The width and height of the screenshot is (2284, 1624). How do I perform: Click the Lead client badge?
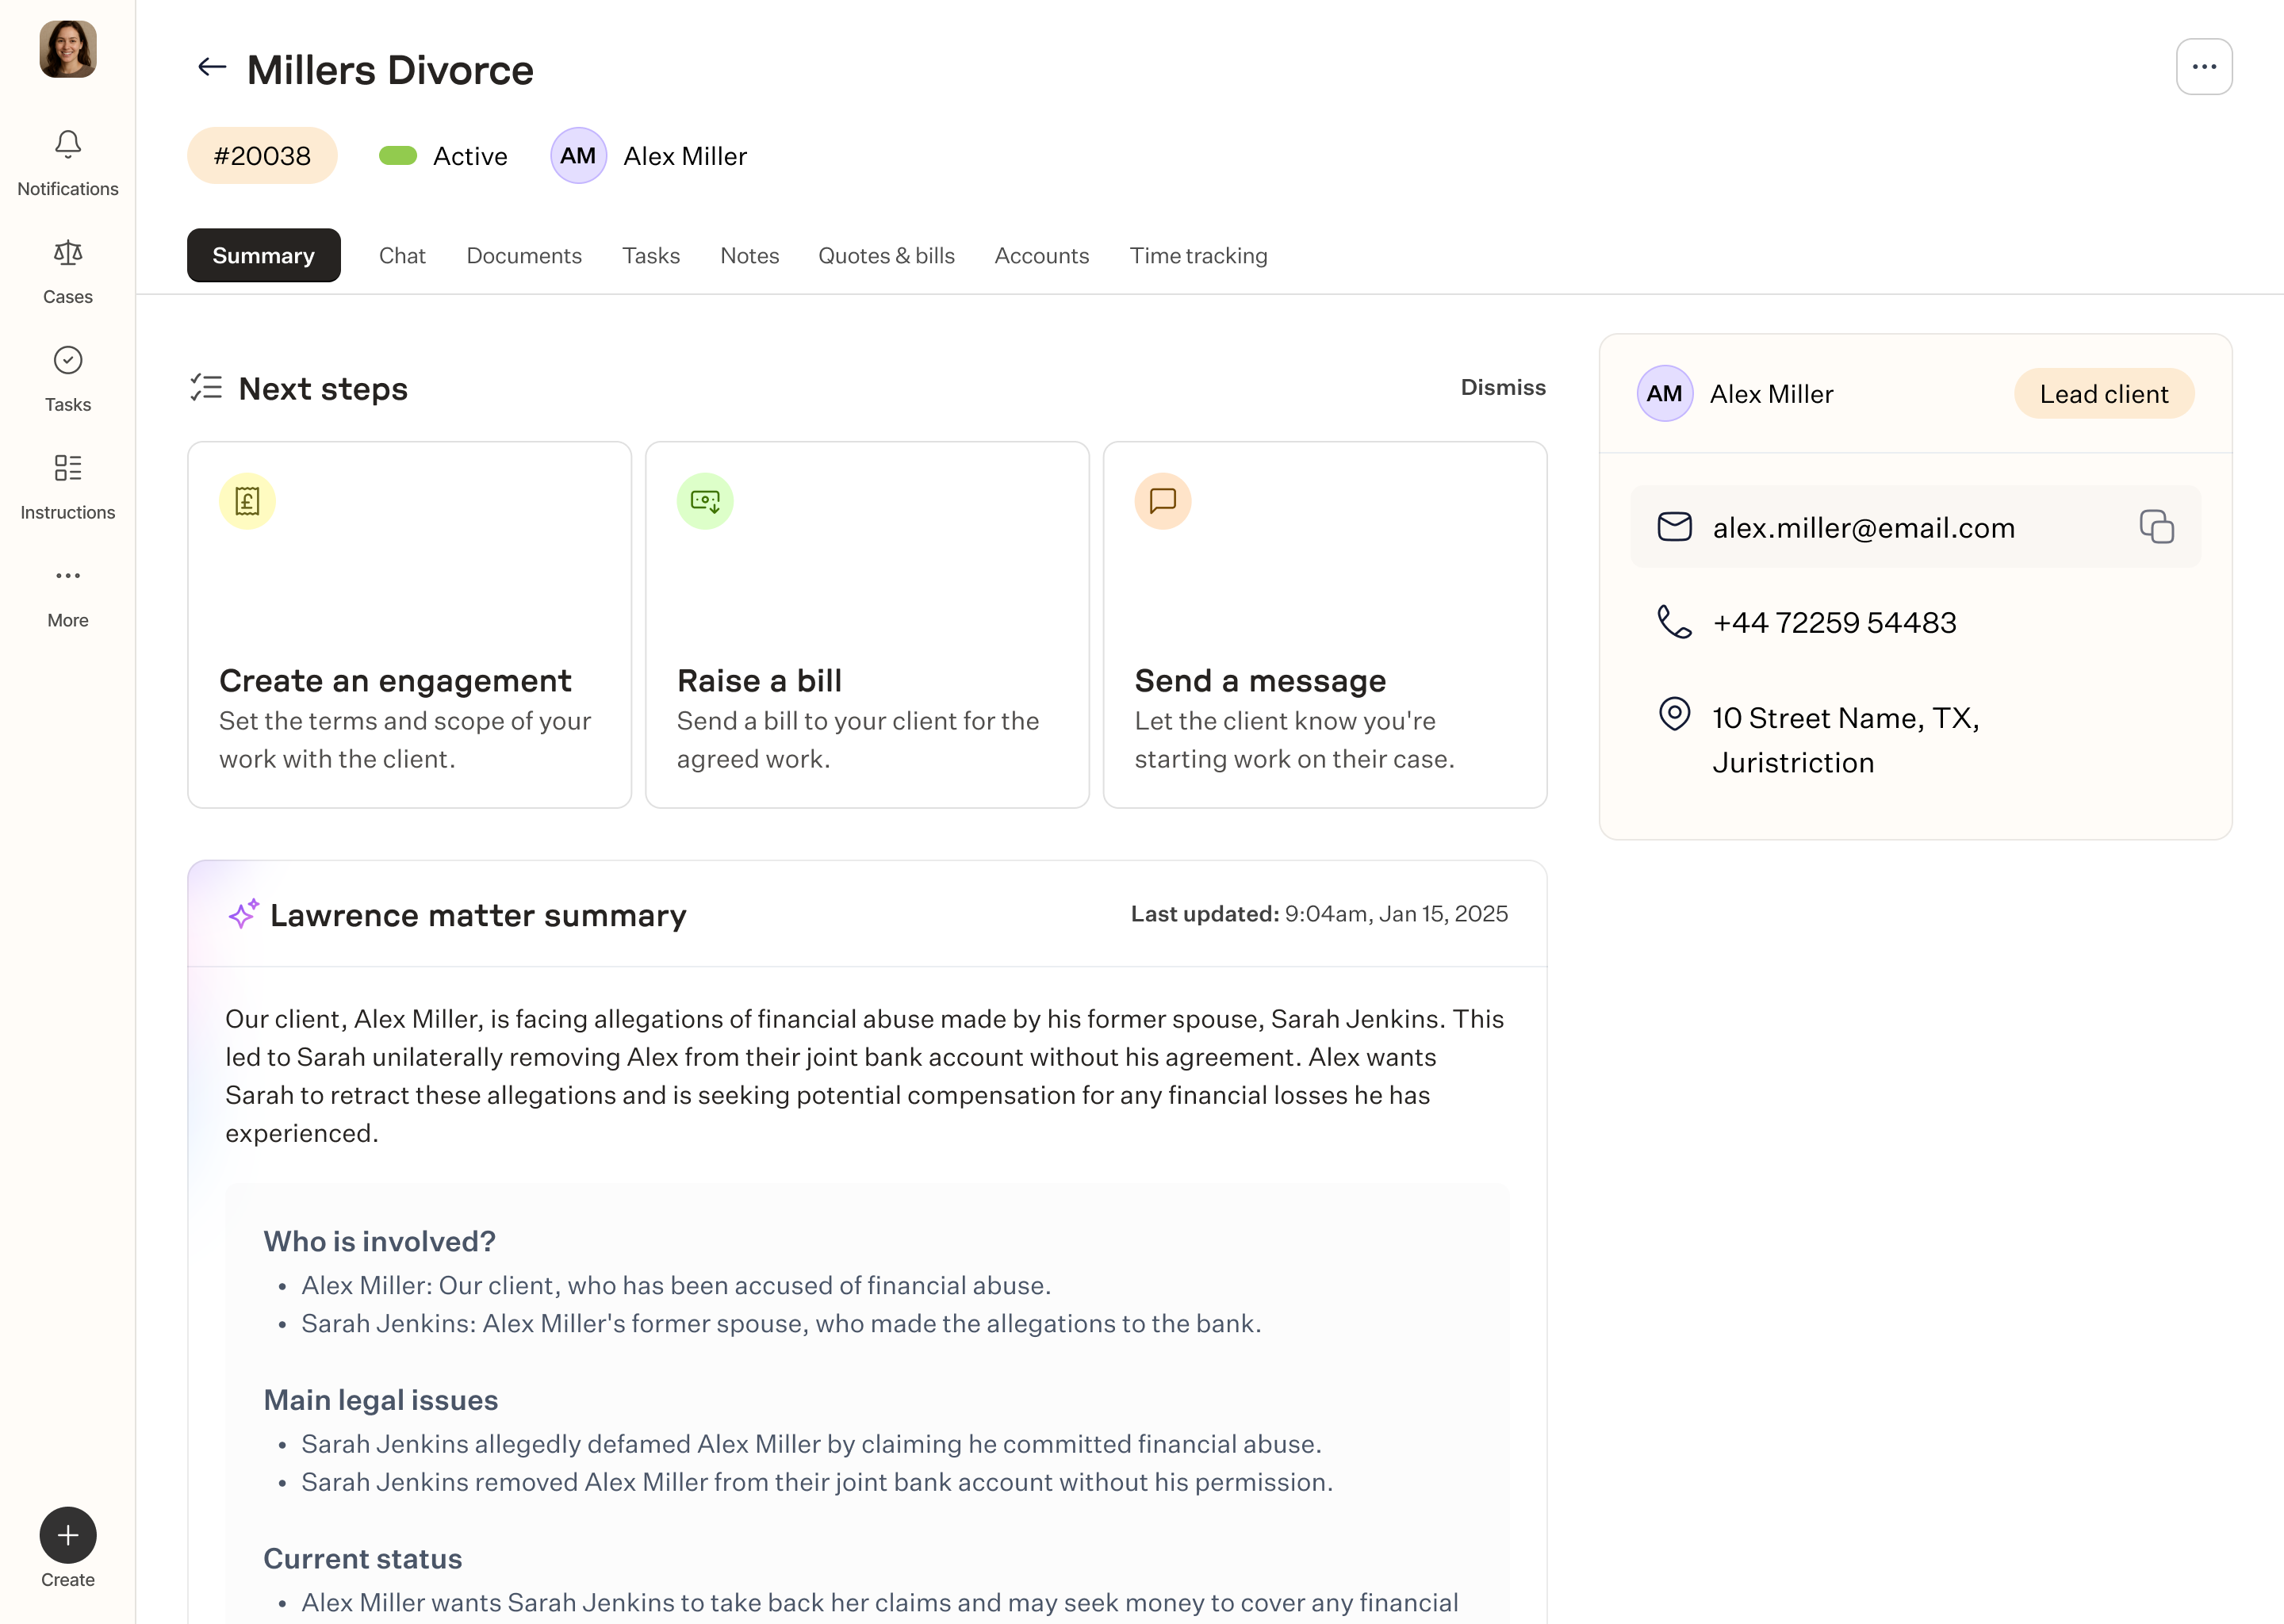coord(2103,394)
